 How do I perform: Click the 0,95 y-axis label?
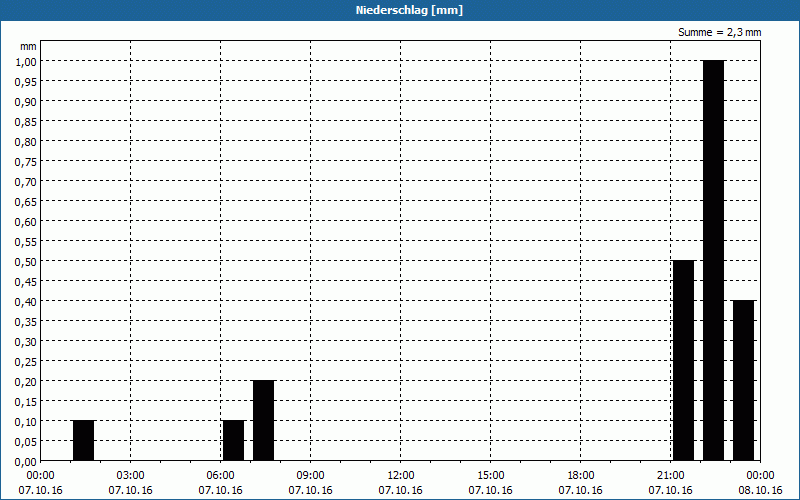26,81
